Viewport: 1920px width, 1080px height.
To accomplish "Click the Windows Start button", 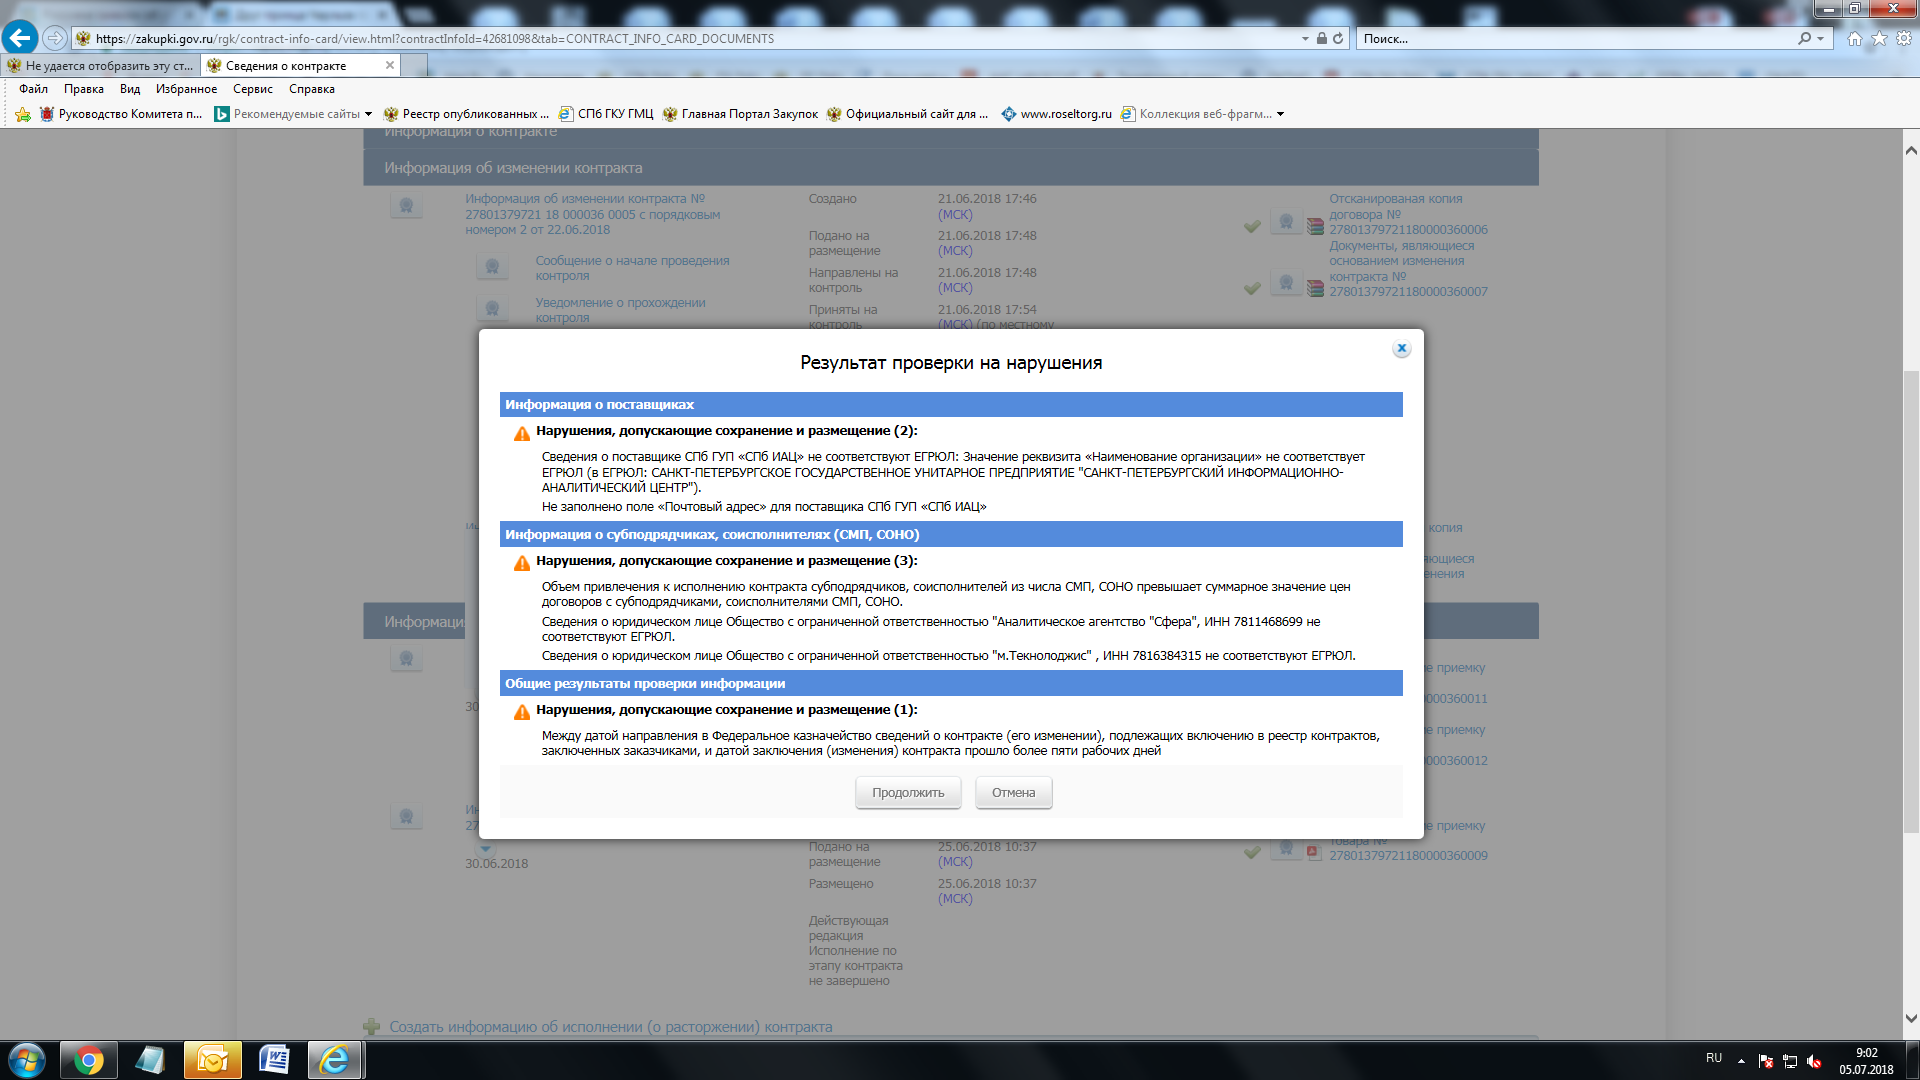I will click(x=26, y=1060).
